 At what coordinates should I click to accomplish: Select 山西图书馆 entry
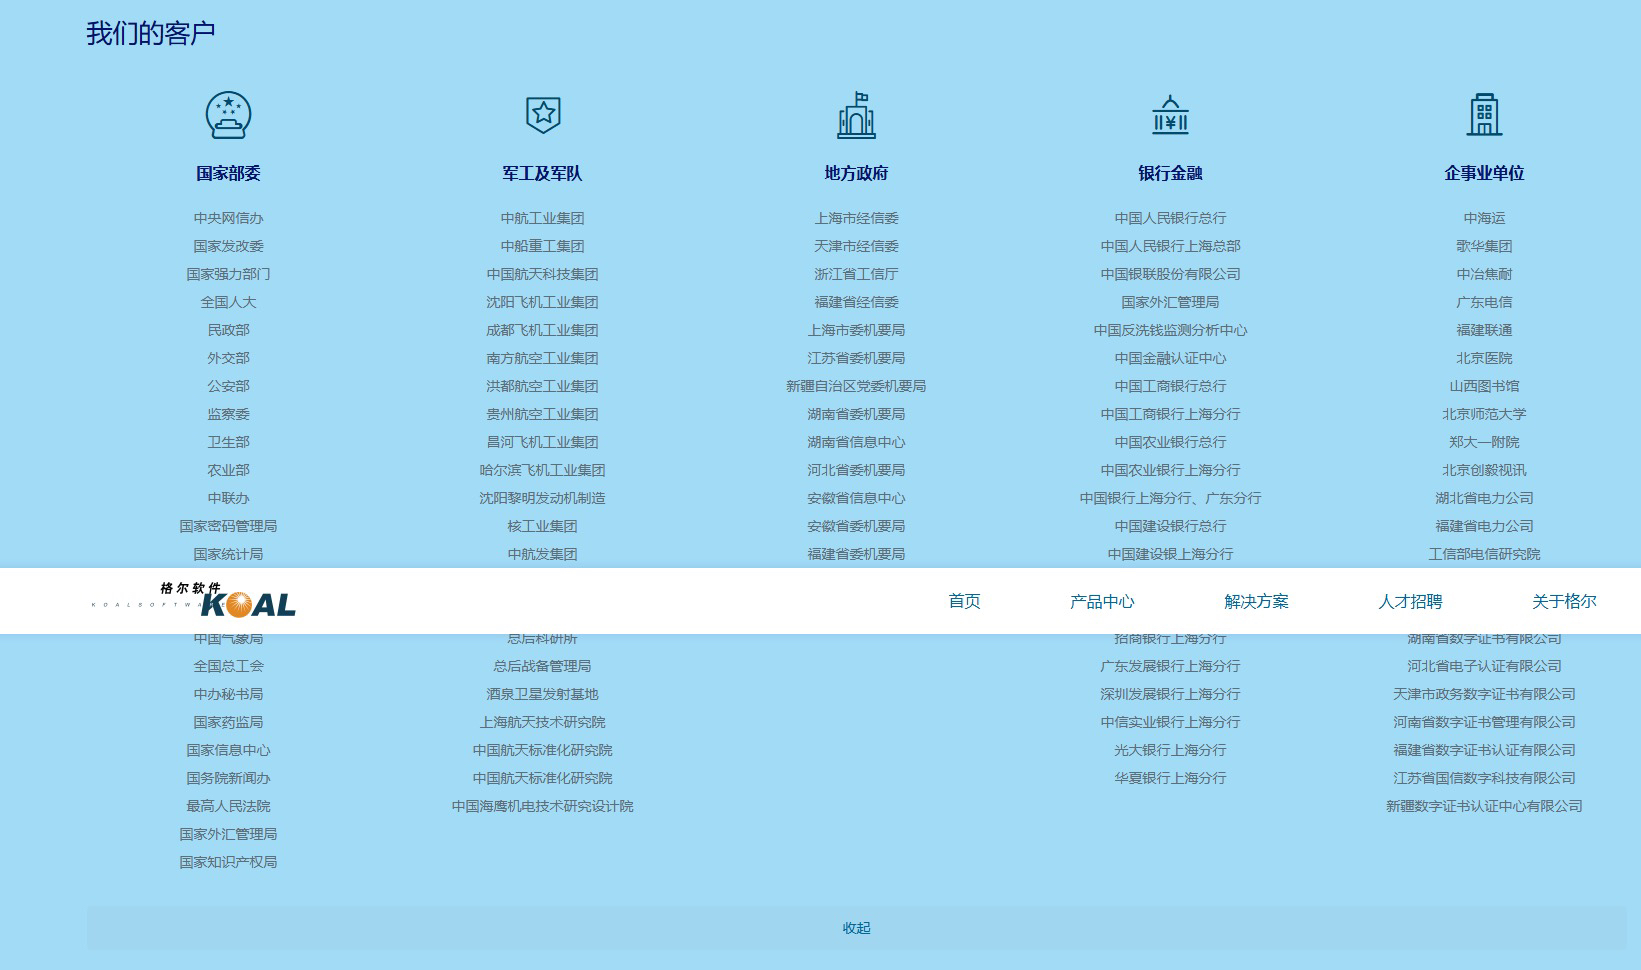pyautogui.click(x=1484, y=386)
